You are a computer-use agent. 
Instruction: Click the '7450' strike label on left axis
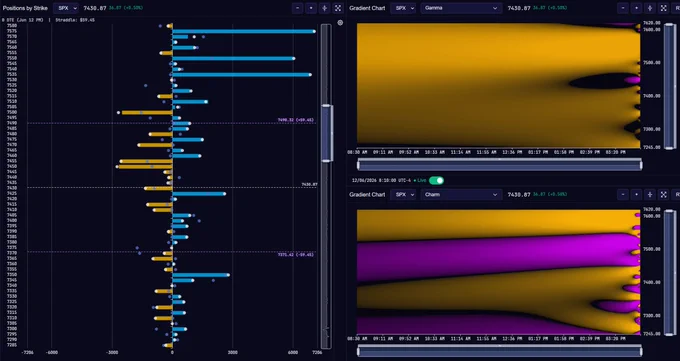(x=12, y=166)
